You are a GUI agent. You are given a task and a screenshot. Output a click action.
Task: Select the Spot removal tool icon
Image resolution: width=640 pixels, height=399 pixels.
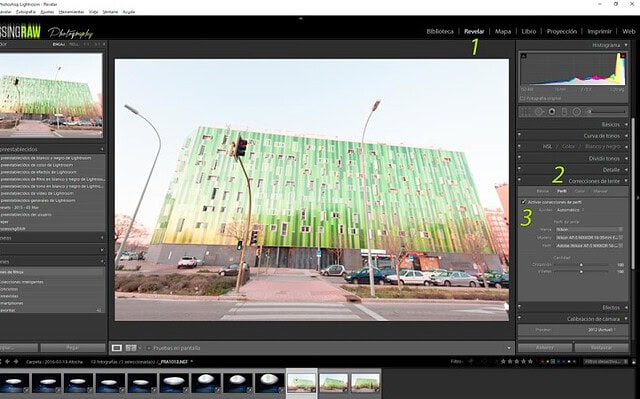point(540,111)
